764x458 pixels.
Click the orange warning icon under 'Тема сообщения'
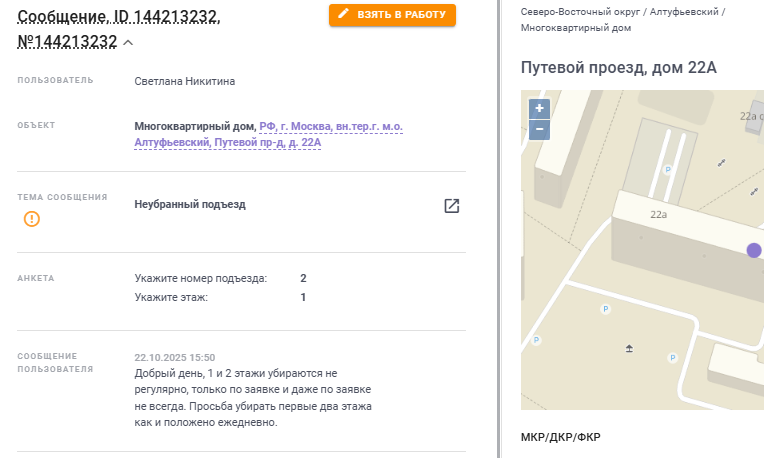pos(32,218)
